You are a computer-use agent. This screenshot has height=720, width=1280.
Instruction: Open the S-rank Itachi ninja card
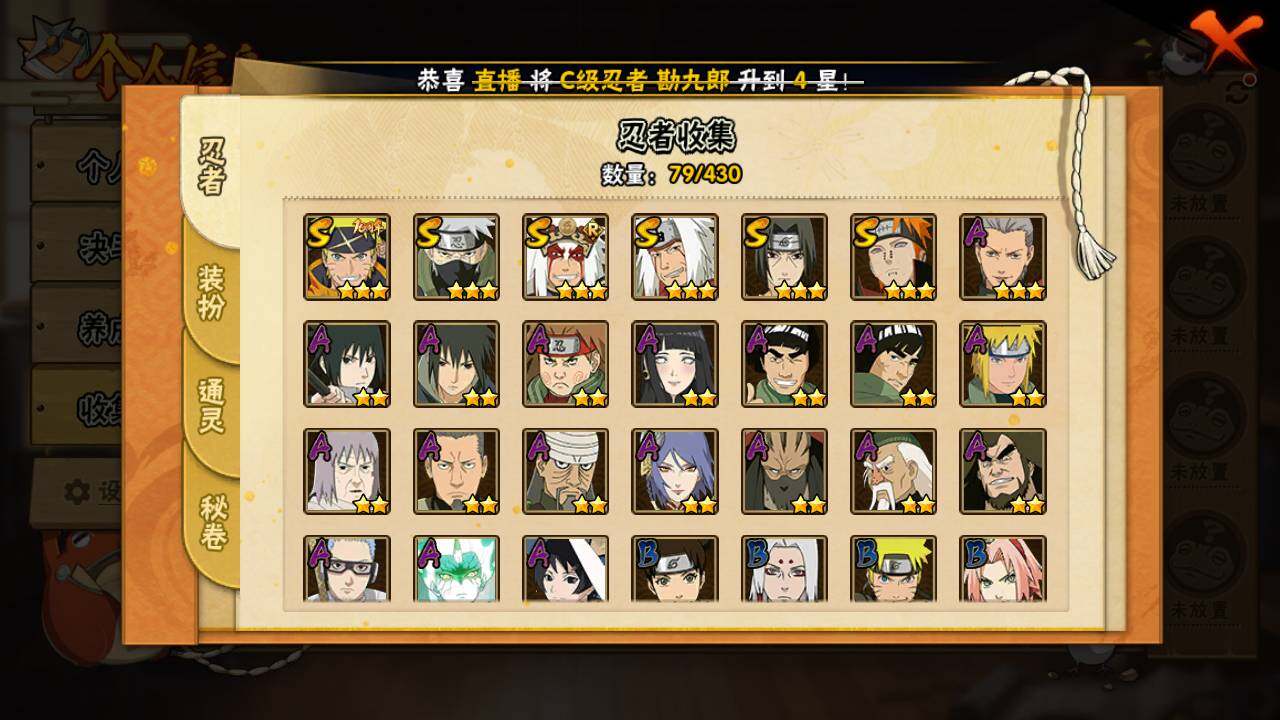(784, 257)
